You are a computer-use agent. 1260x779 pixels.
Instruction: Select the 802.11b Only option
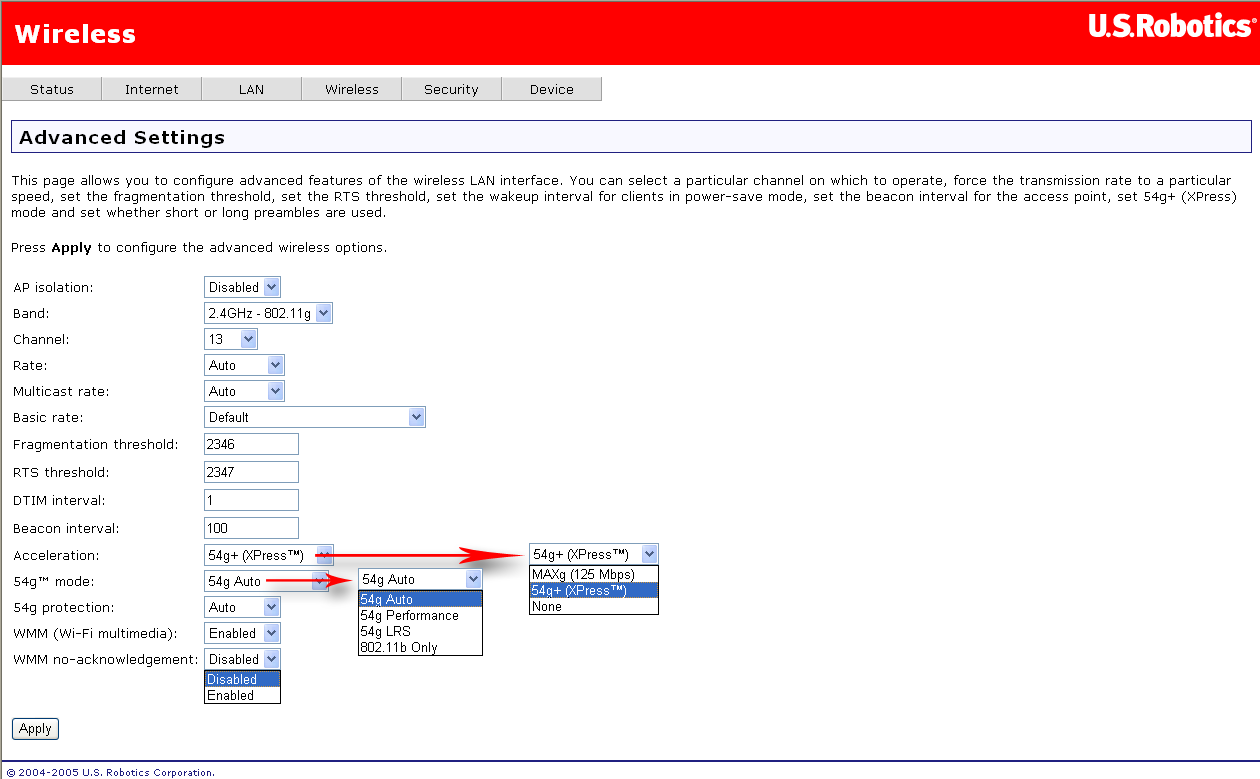pos(420,647)
